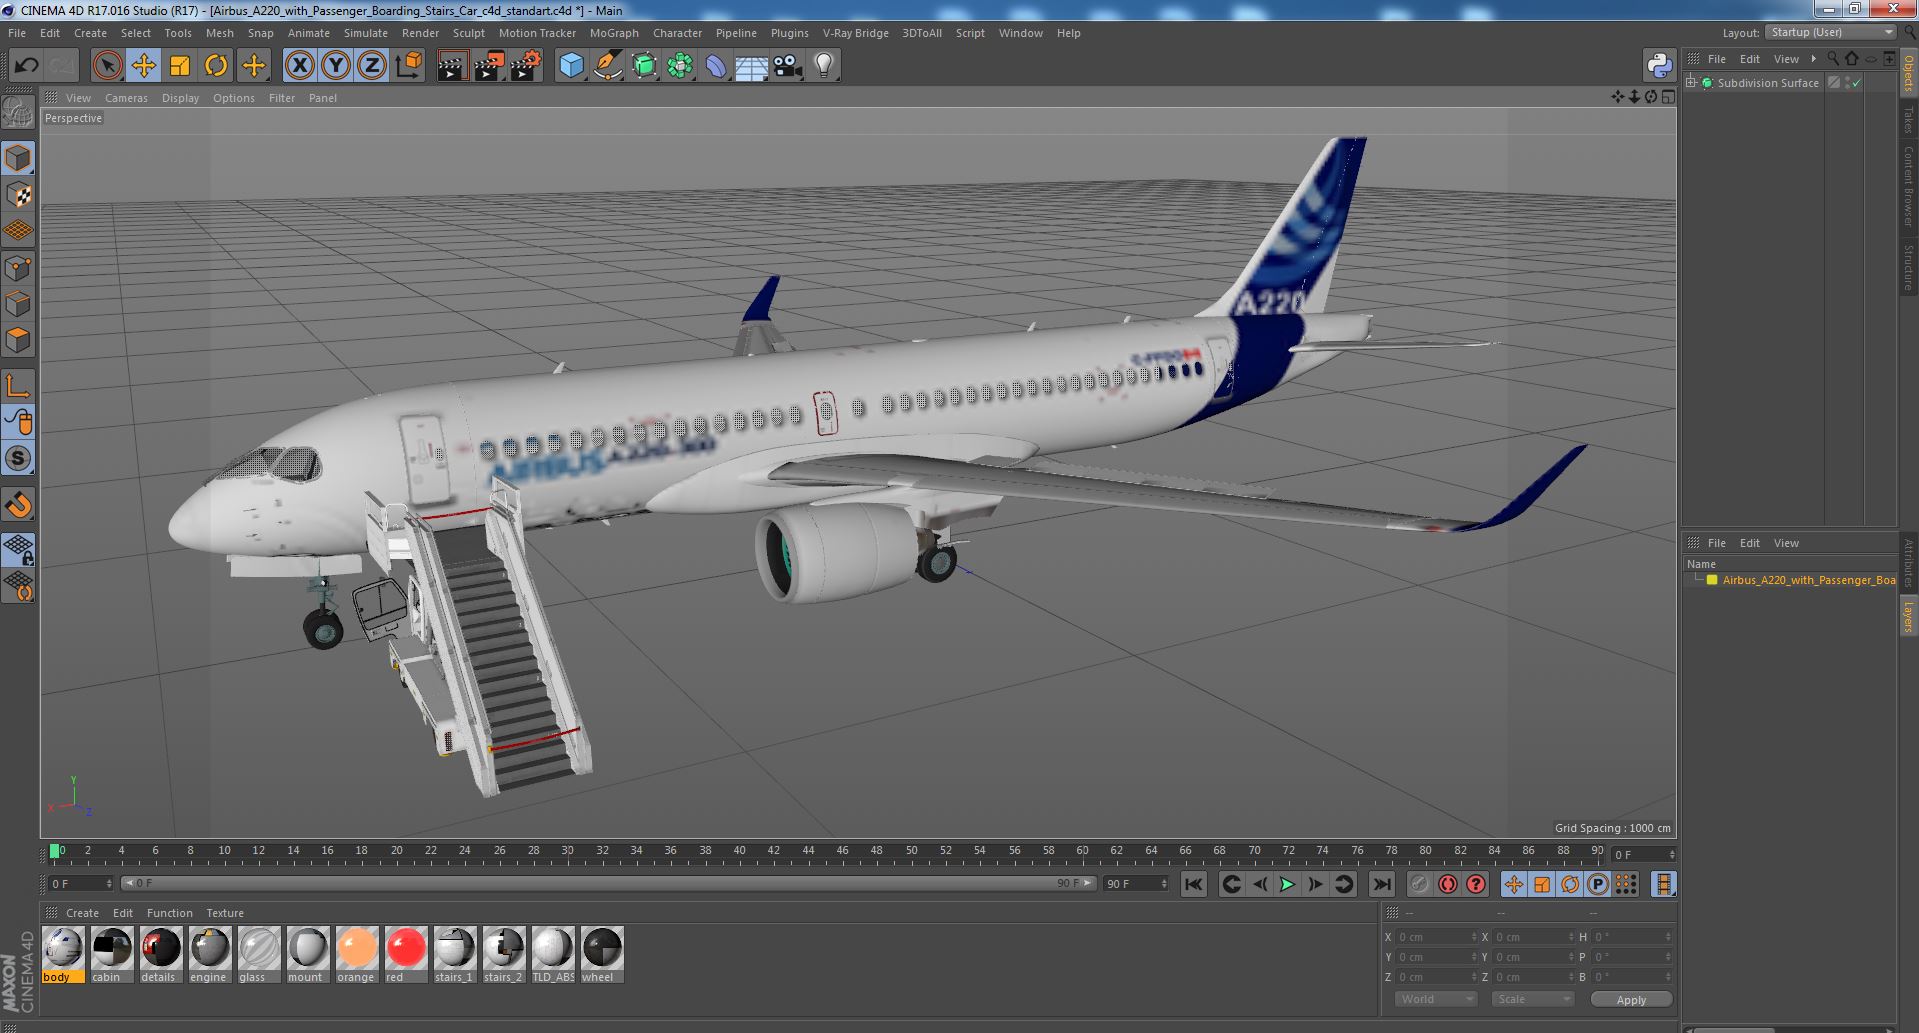Toggle X-axis lock
The width and height of the screenshot is (1919, 1033).
299,66
